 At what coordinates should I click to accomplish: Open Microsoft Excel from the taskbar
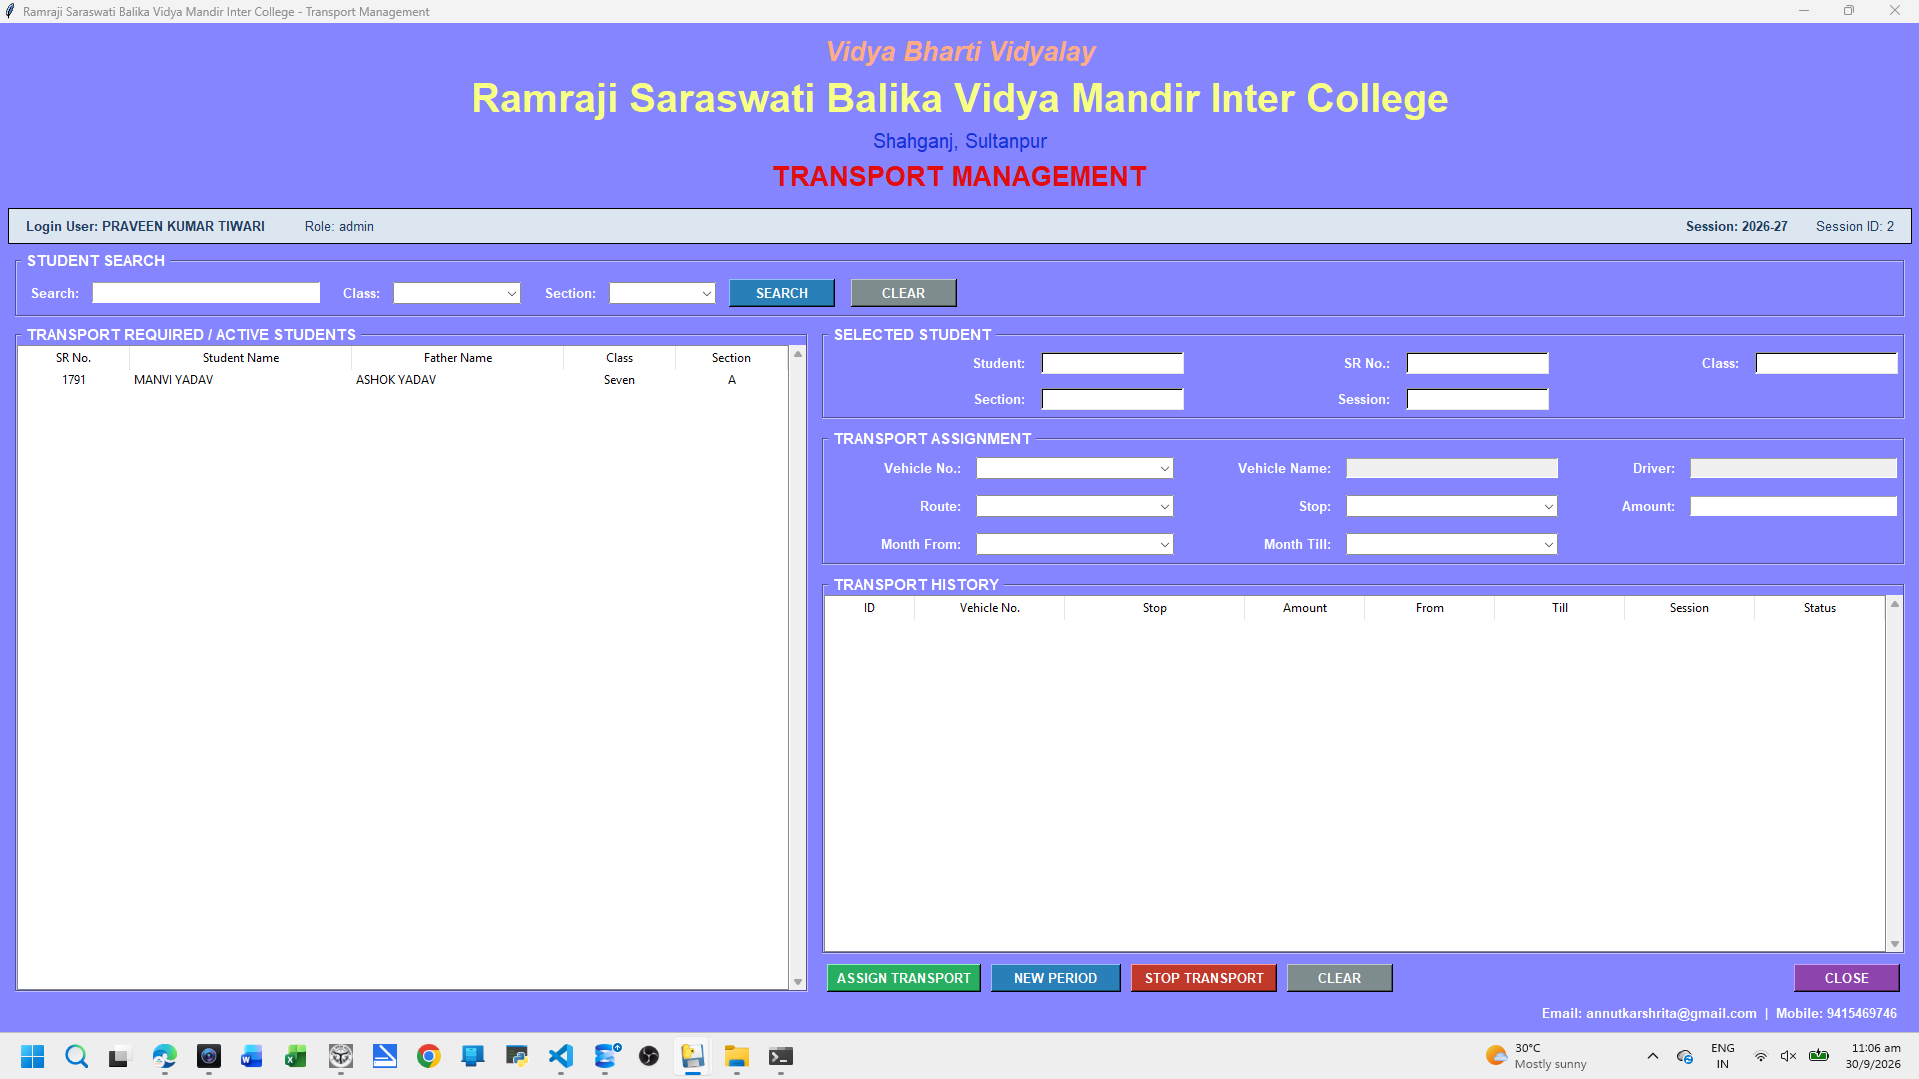(296, 1056)
